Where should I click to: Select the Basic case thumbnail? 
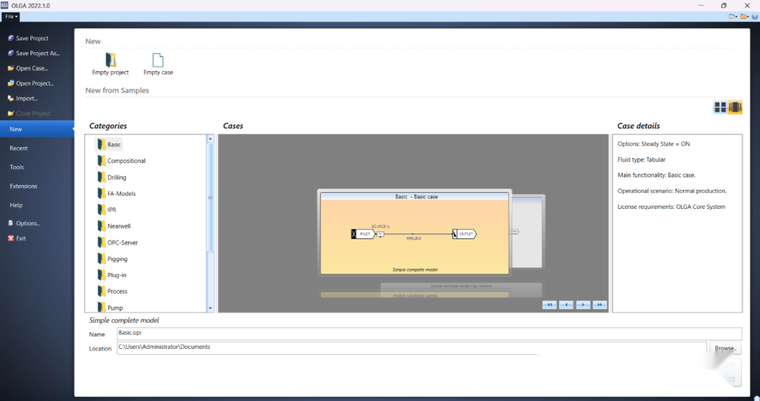tap(414, 233)
